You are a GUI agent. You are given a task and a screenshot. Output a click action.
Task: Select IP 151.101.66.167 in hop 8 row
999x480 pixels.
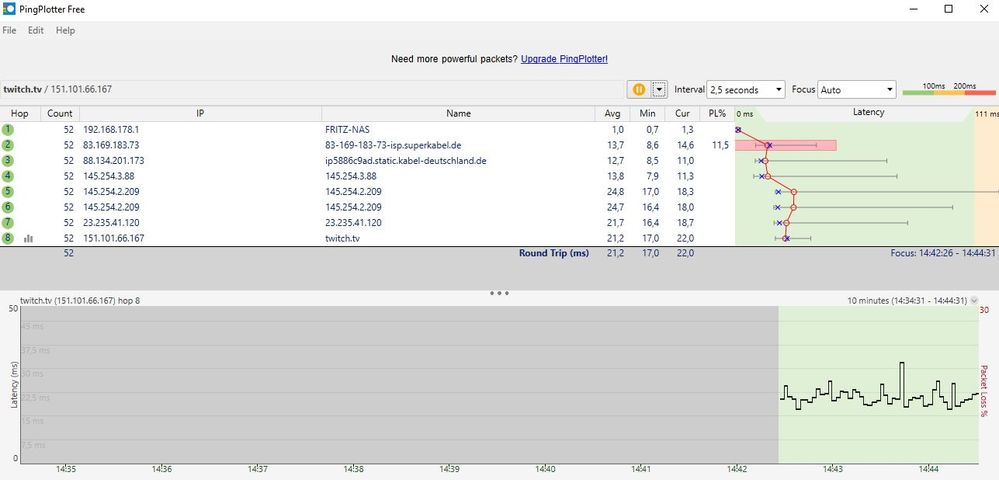[x=113, y=238]
